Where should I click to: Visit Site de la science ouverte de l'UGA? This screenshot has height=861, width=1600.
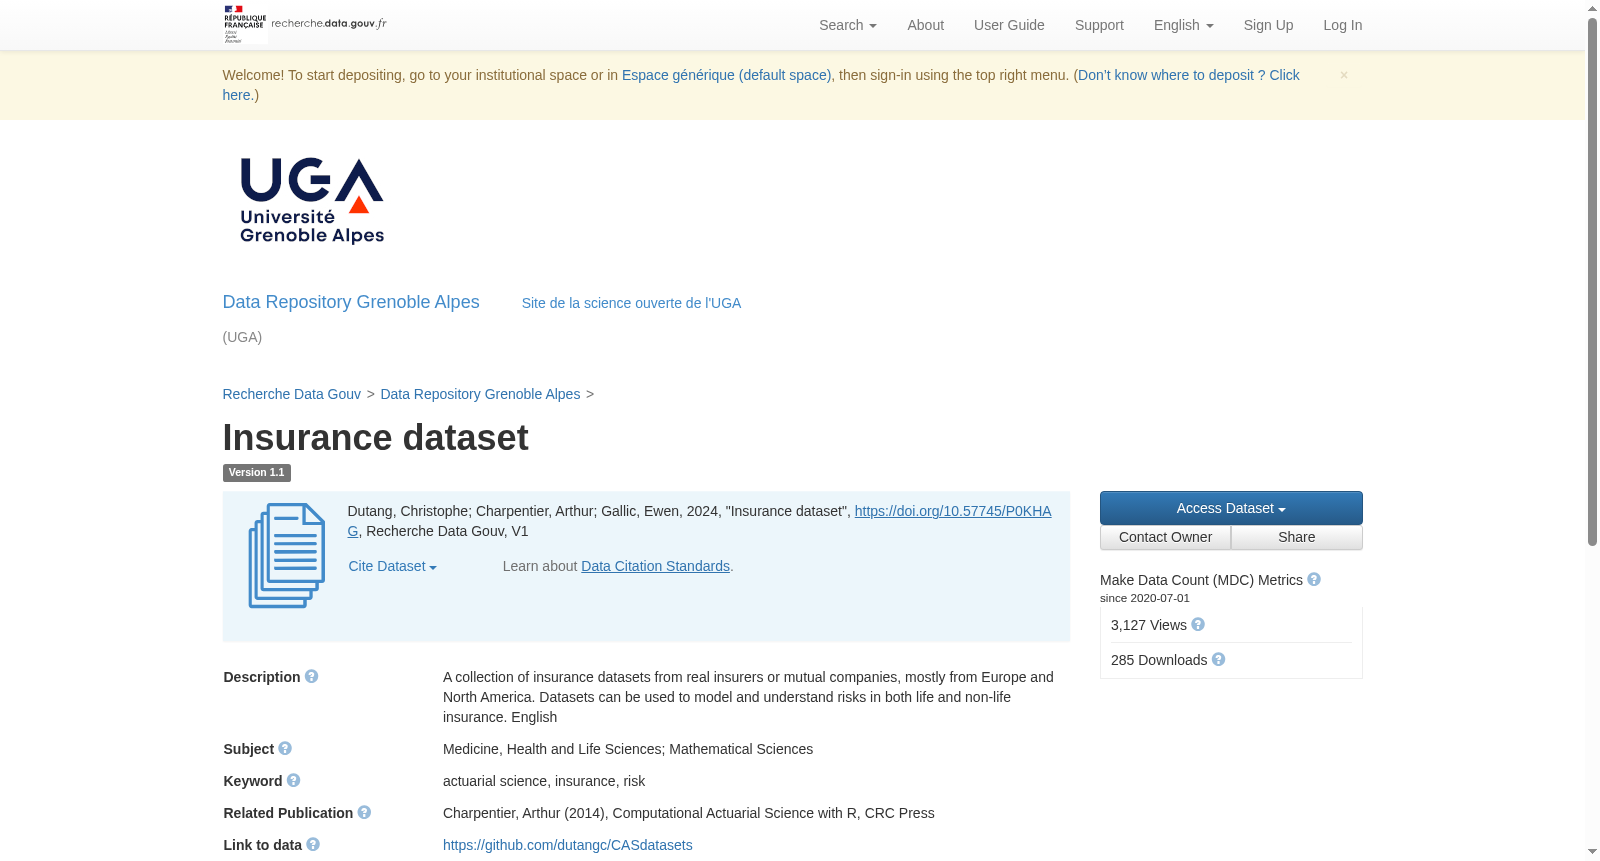(631, 303)
